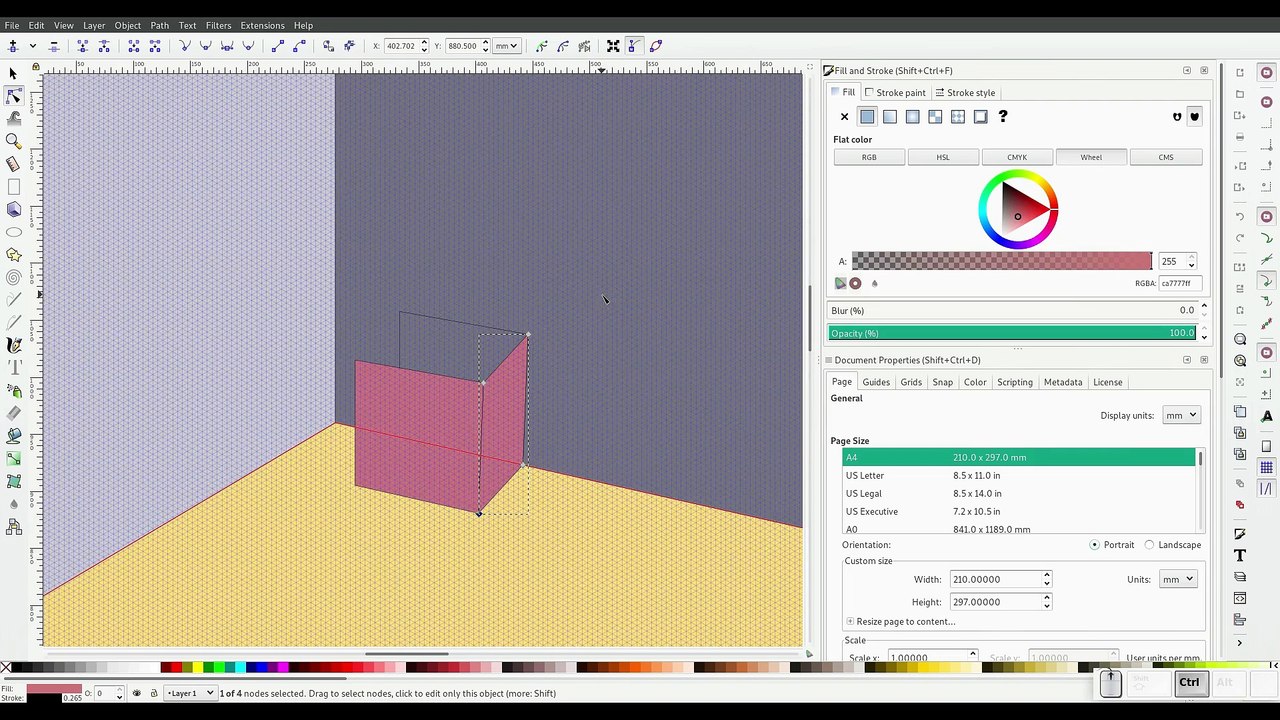The image size is (1280, 720).
Task: Select the Star and polygon tool
Action: (x=13, y=255)
